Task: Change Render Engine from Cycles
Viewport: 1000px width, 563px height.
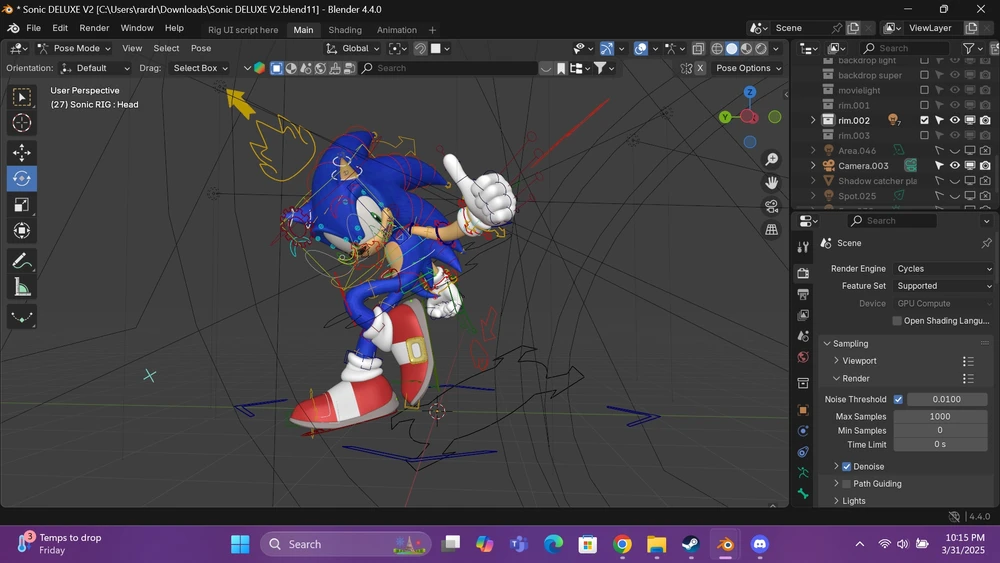Action: tap(943, 269)
